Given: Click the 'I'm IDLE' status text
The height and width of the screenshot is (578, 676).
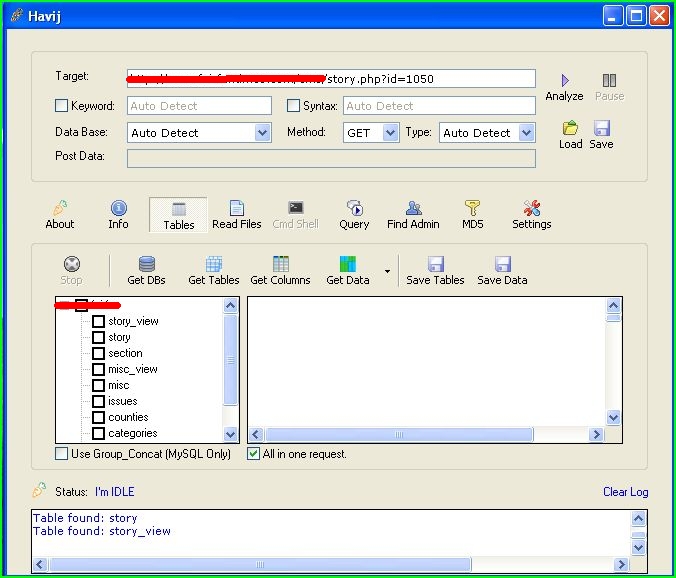Looking at the screenshot, I should coord(115,492).
